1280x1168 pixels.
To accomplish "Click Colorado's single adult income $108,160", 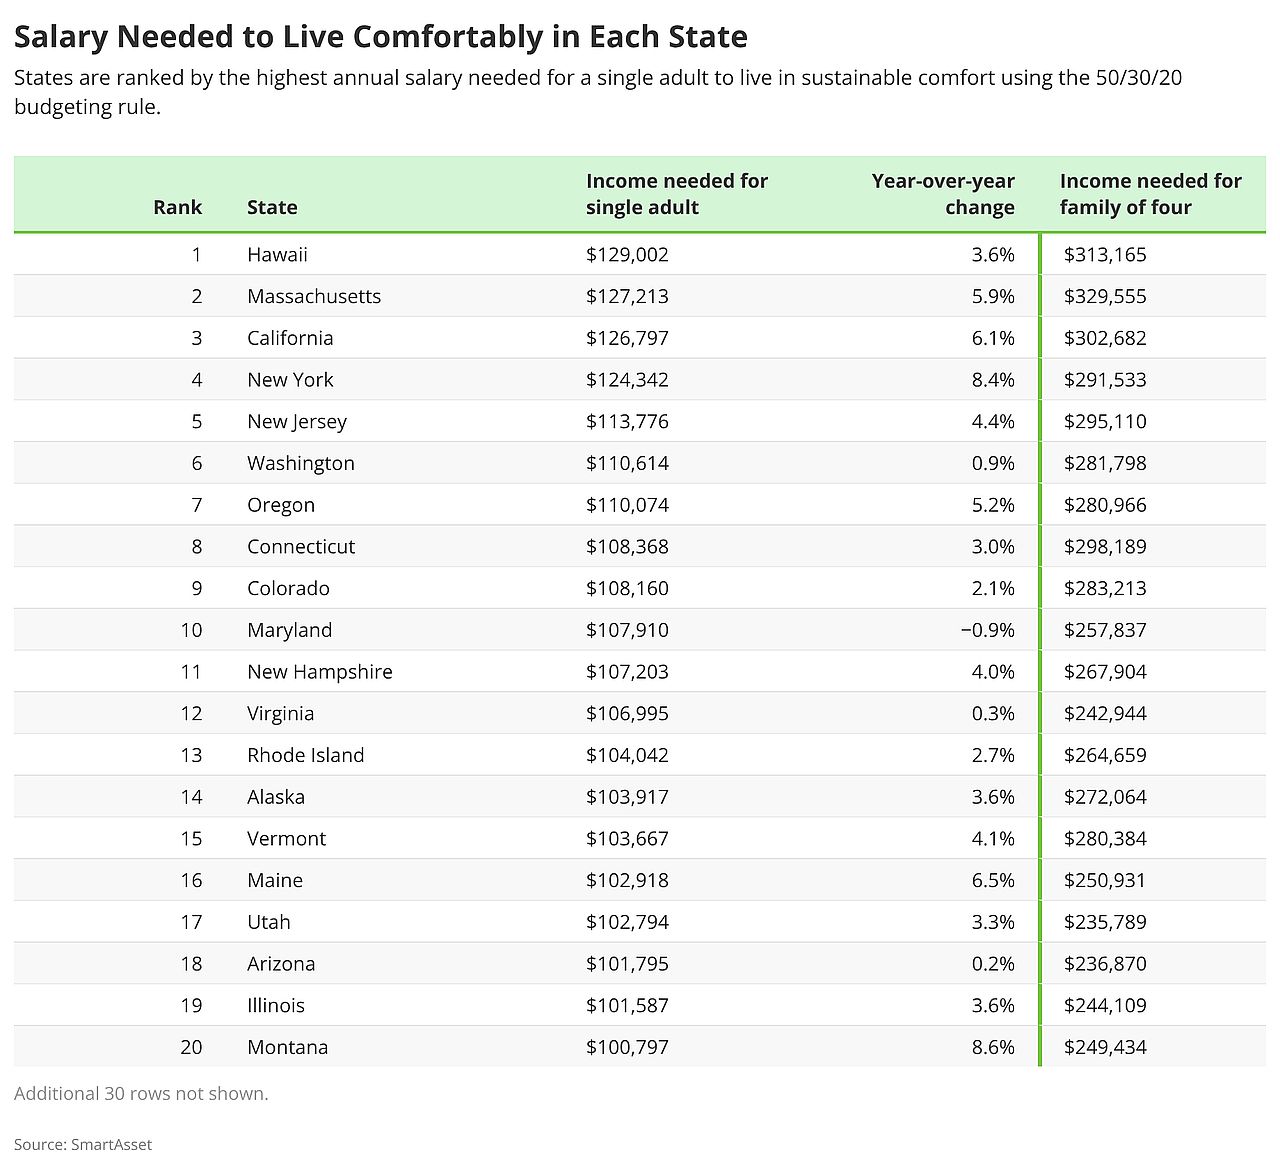I will pyautogui.click(x=627, y=588).
